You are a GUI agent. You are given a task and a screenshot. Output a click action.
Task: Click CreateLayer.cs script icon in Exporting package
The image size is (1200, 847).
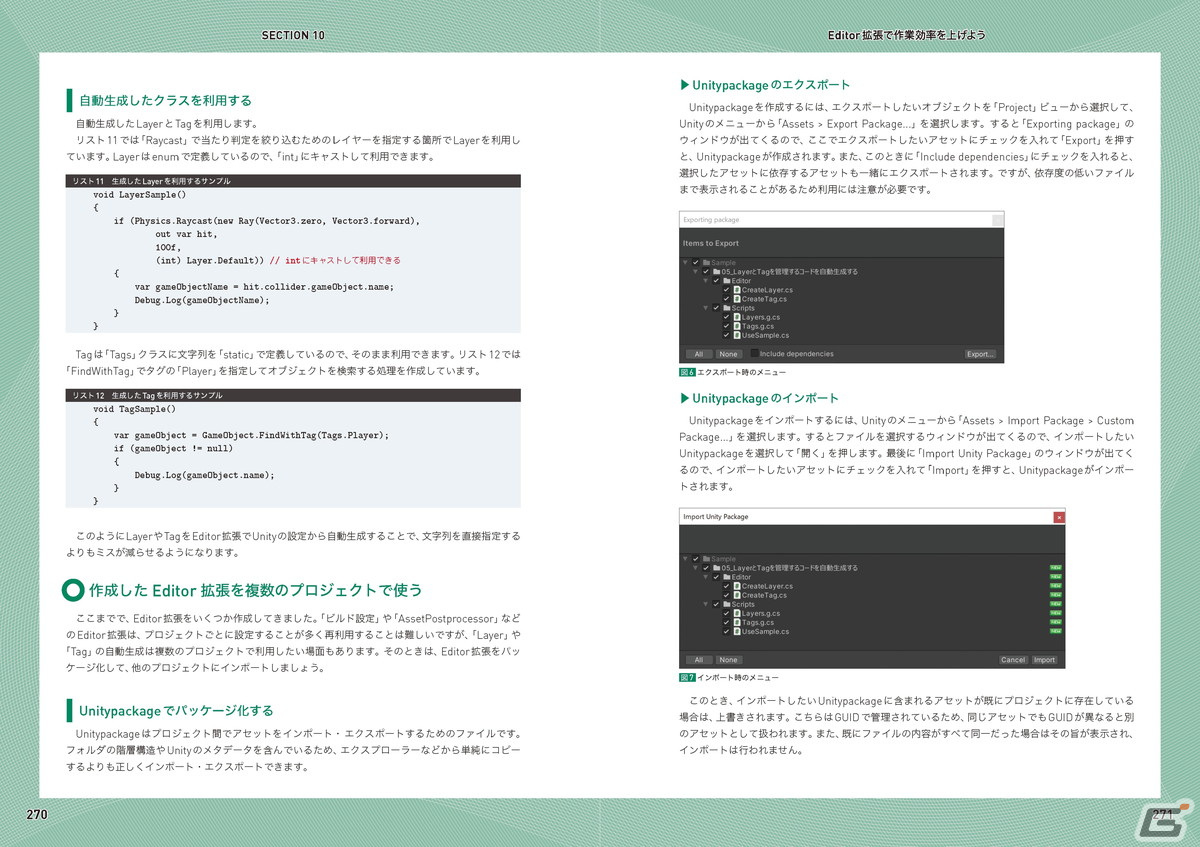(x=737, y=290)
